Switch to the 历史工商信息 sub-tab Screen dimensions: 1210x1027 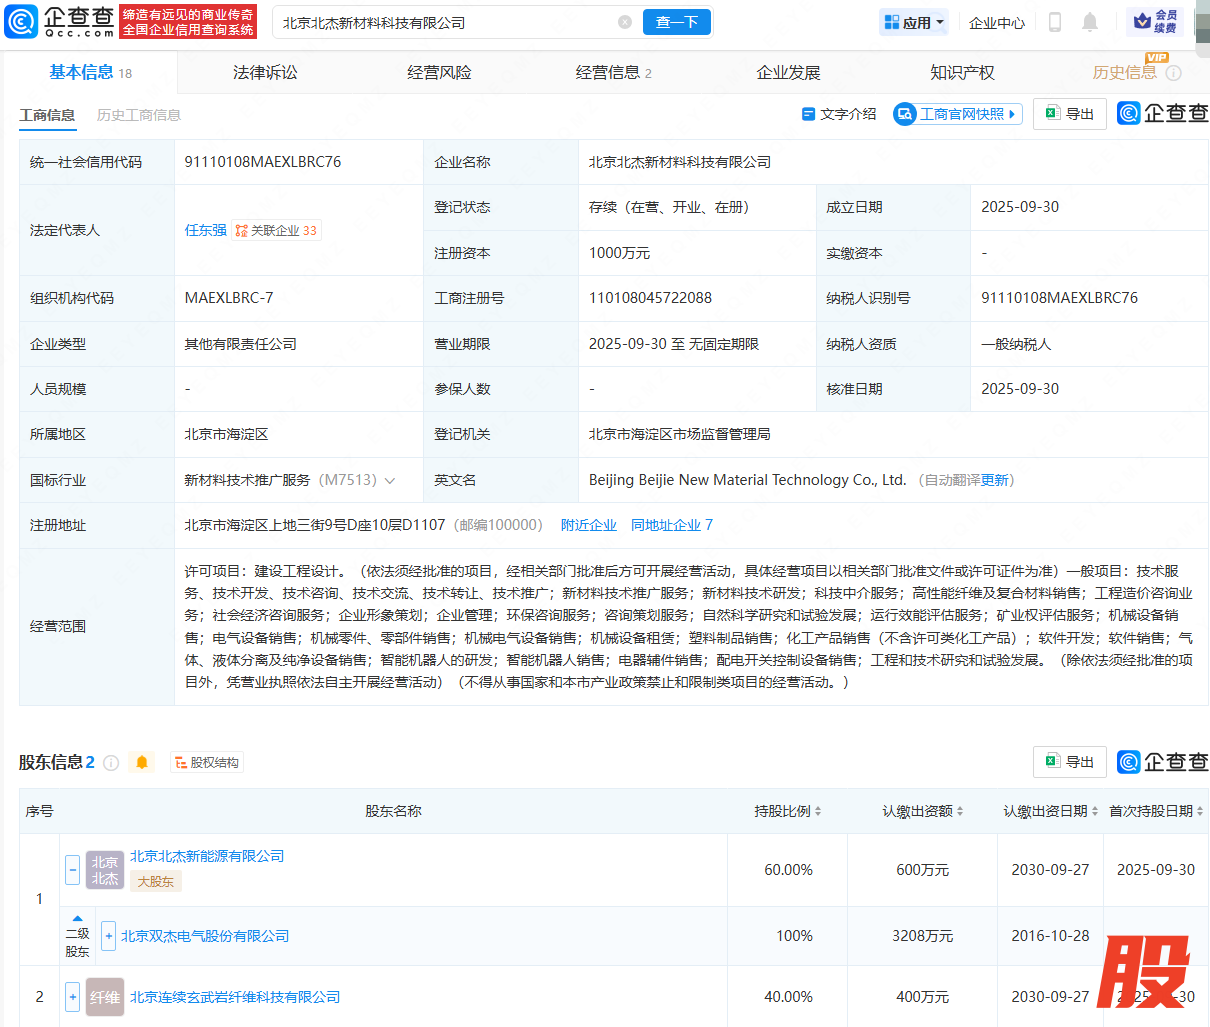coord(139,115)
